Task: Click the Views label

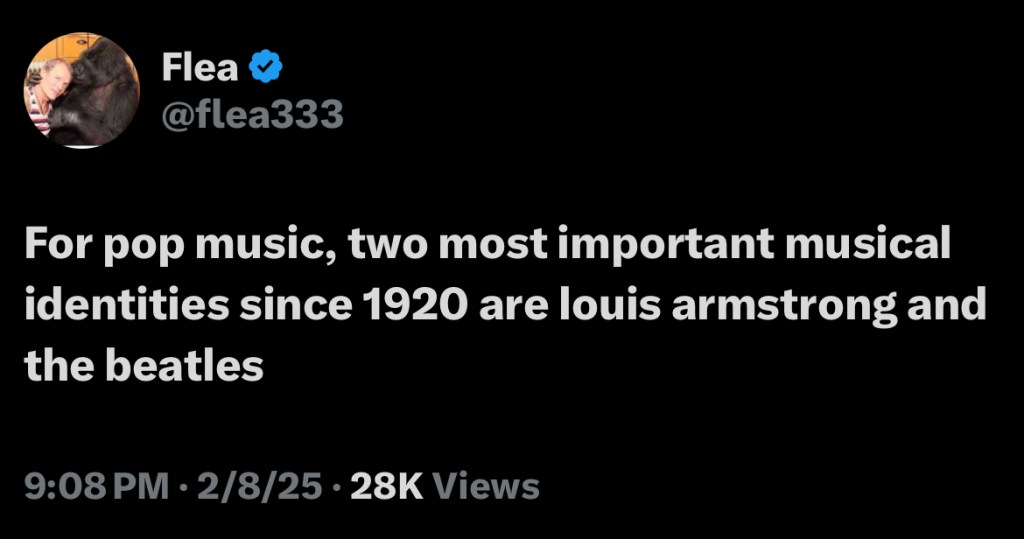Action: [489, 487]
